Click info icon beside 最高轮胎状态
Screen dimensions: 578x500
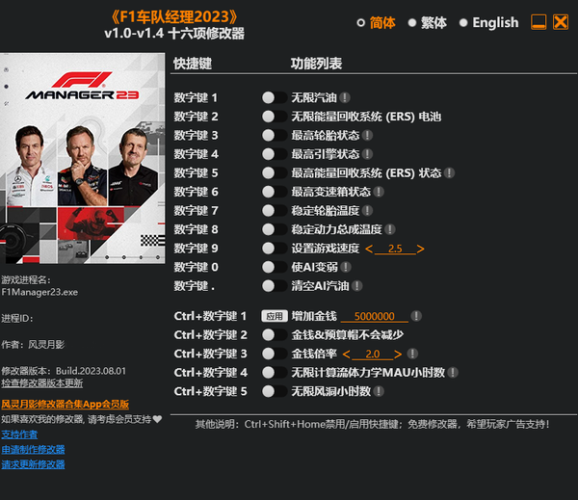pos(367,135)
